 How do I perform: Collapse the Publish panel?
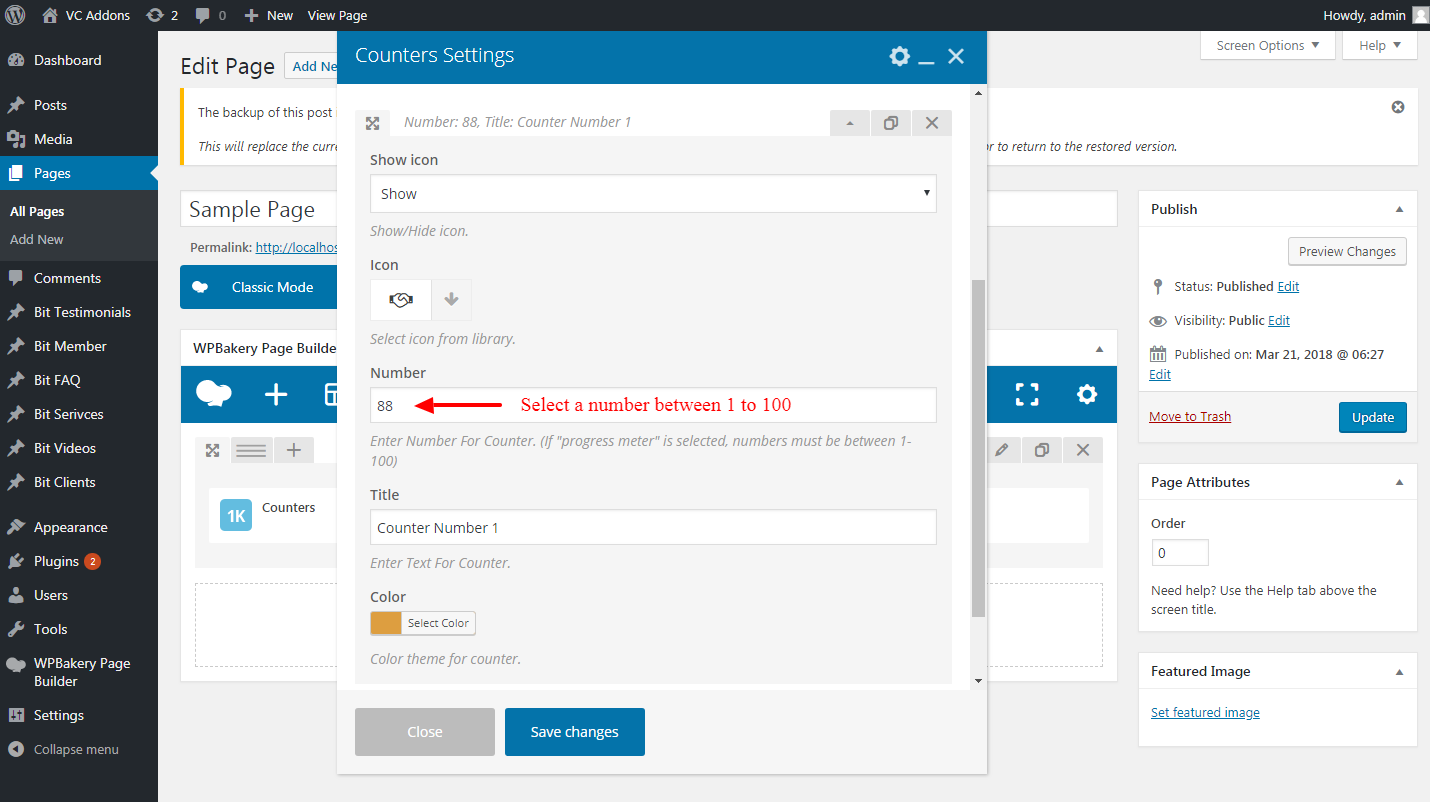point(1399,209)
